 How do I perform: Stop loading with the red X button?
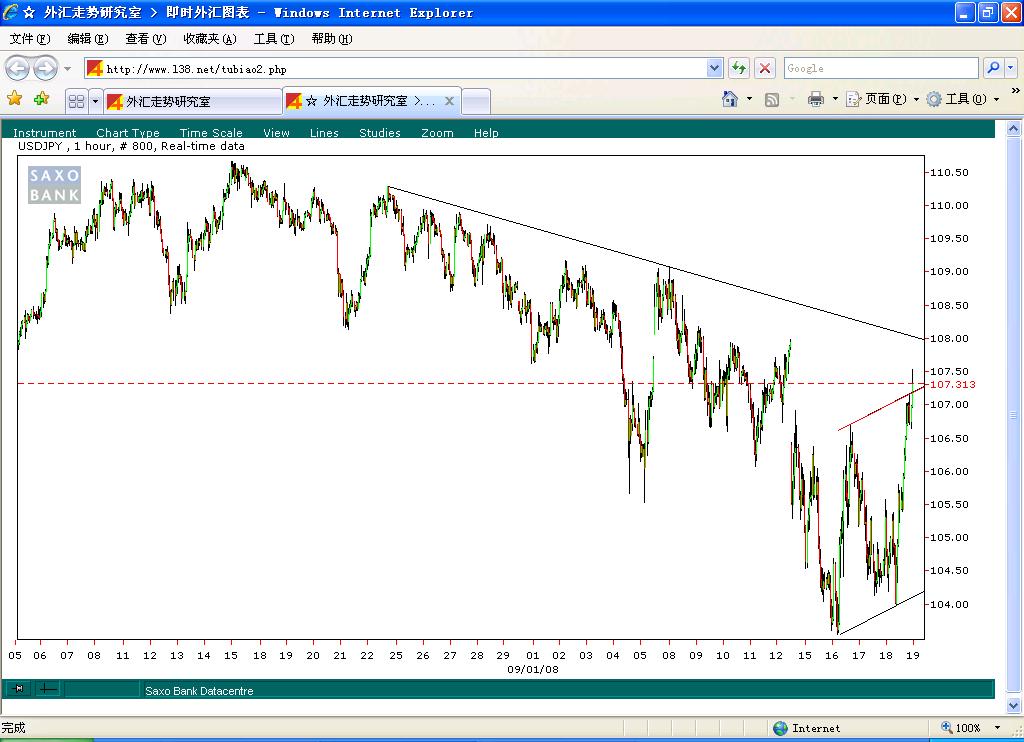click(765, 68)
